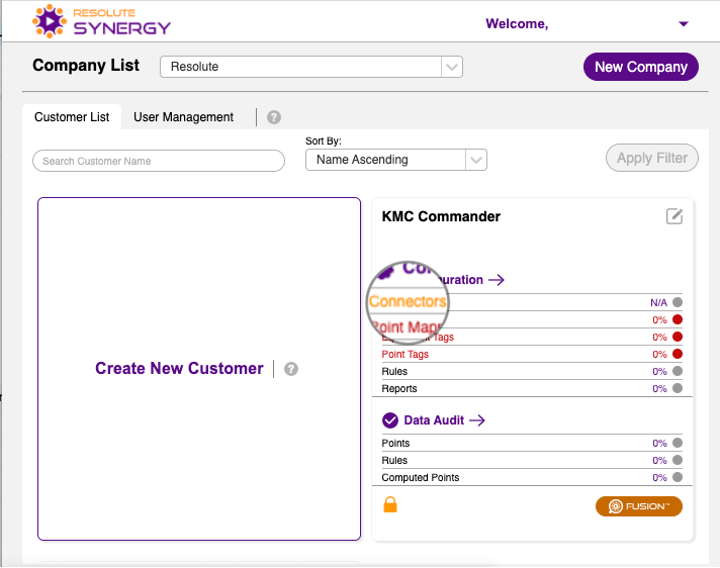Viewport: 720px width, 568px height.
Task: Click the gray dot for Data Audit Points
Action: 677,443
